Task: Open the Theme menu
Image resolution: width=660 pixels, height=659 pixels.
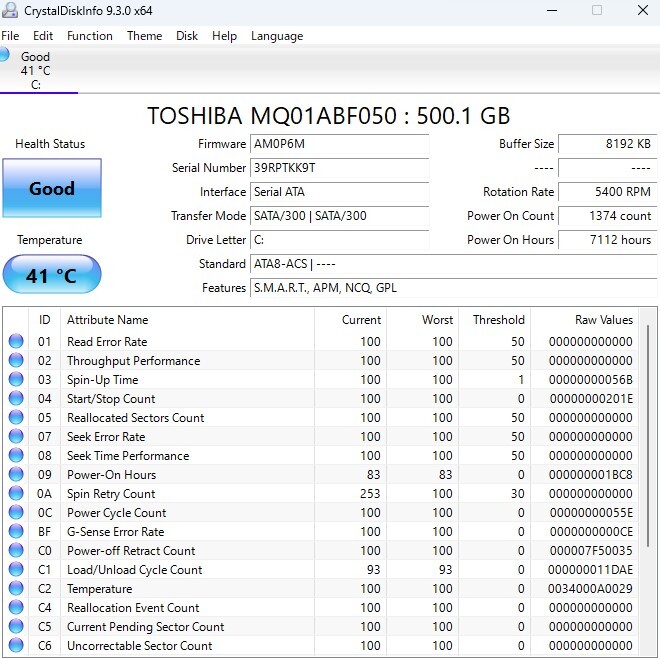Action: point(144,36)
